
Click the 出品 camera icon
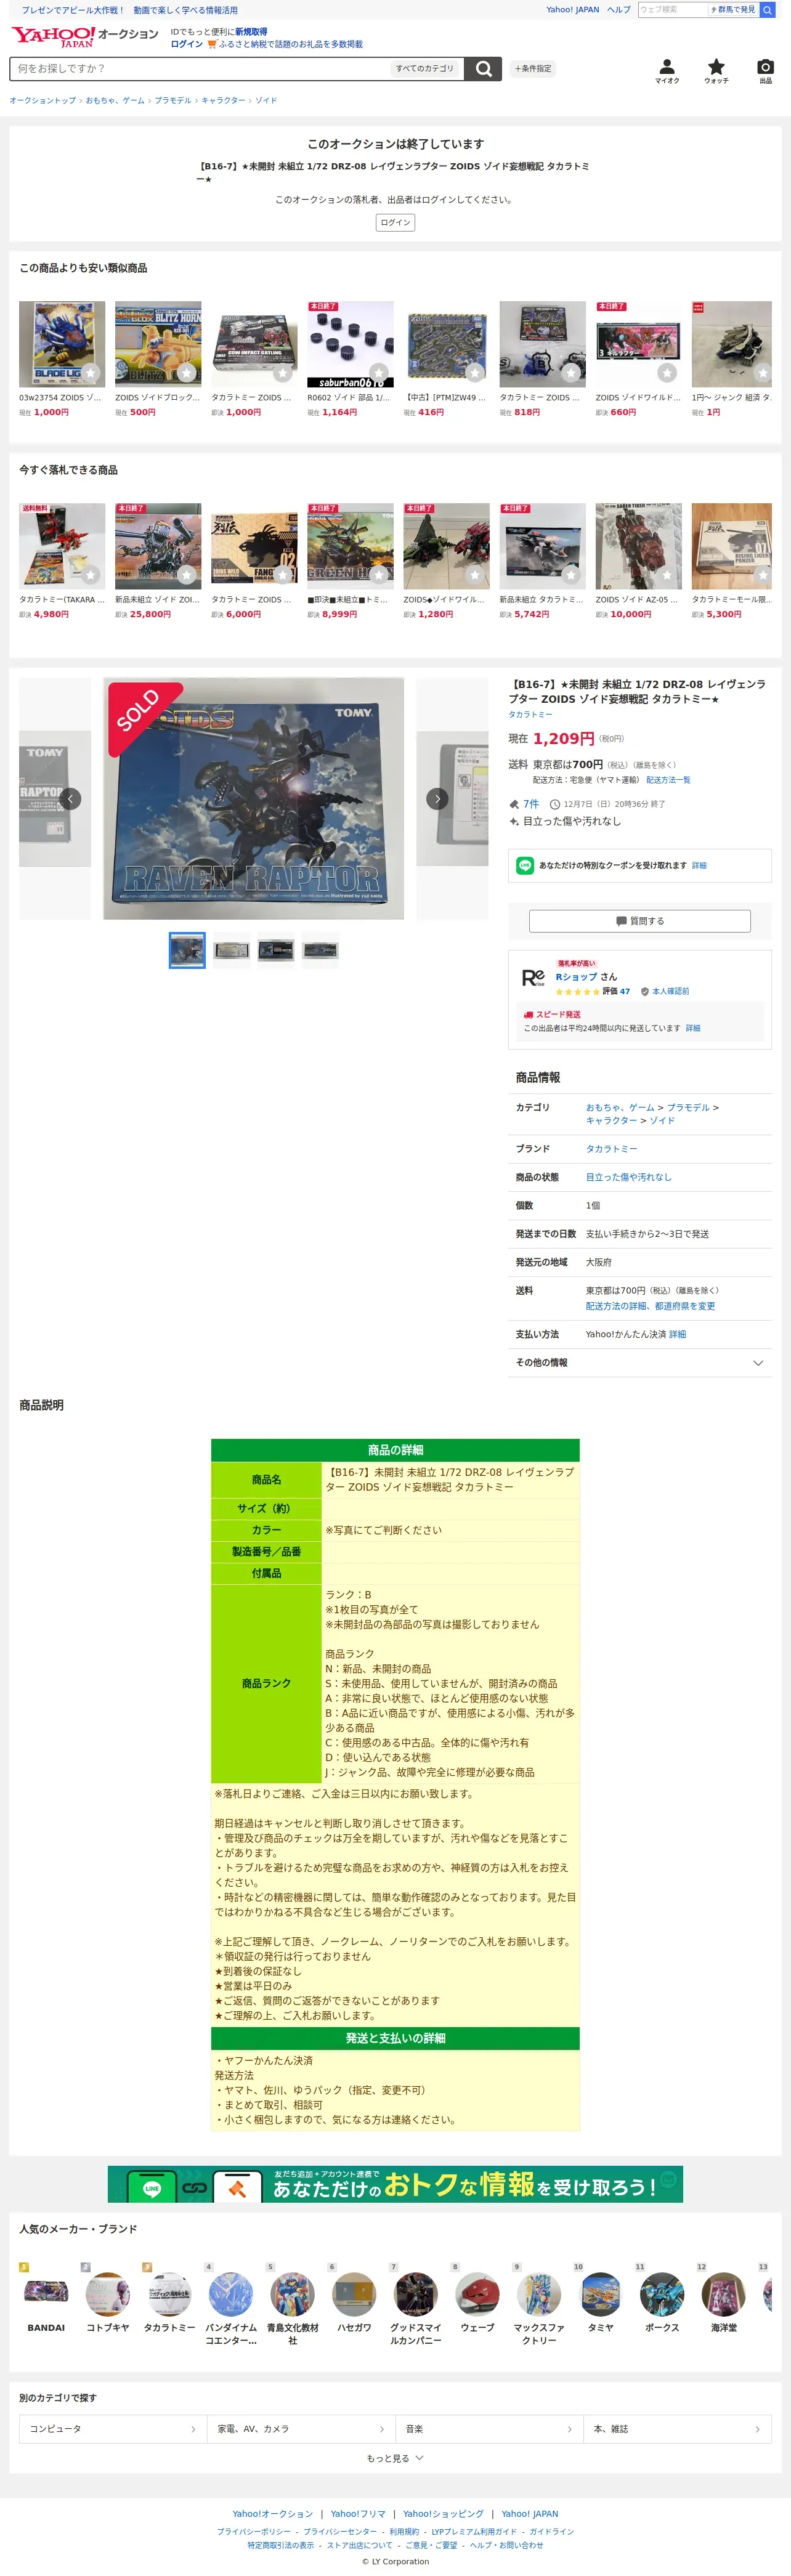coord(765,71)
